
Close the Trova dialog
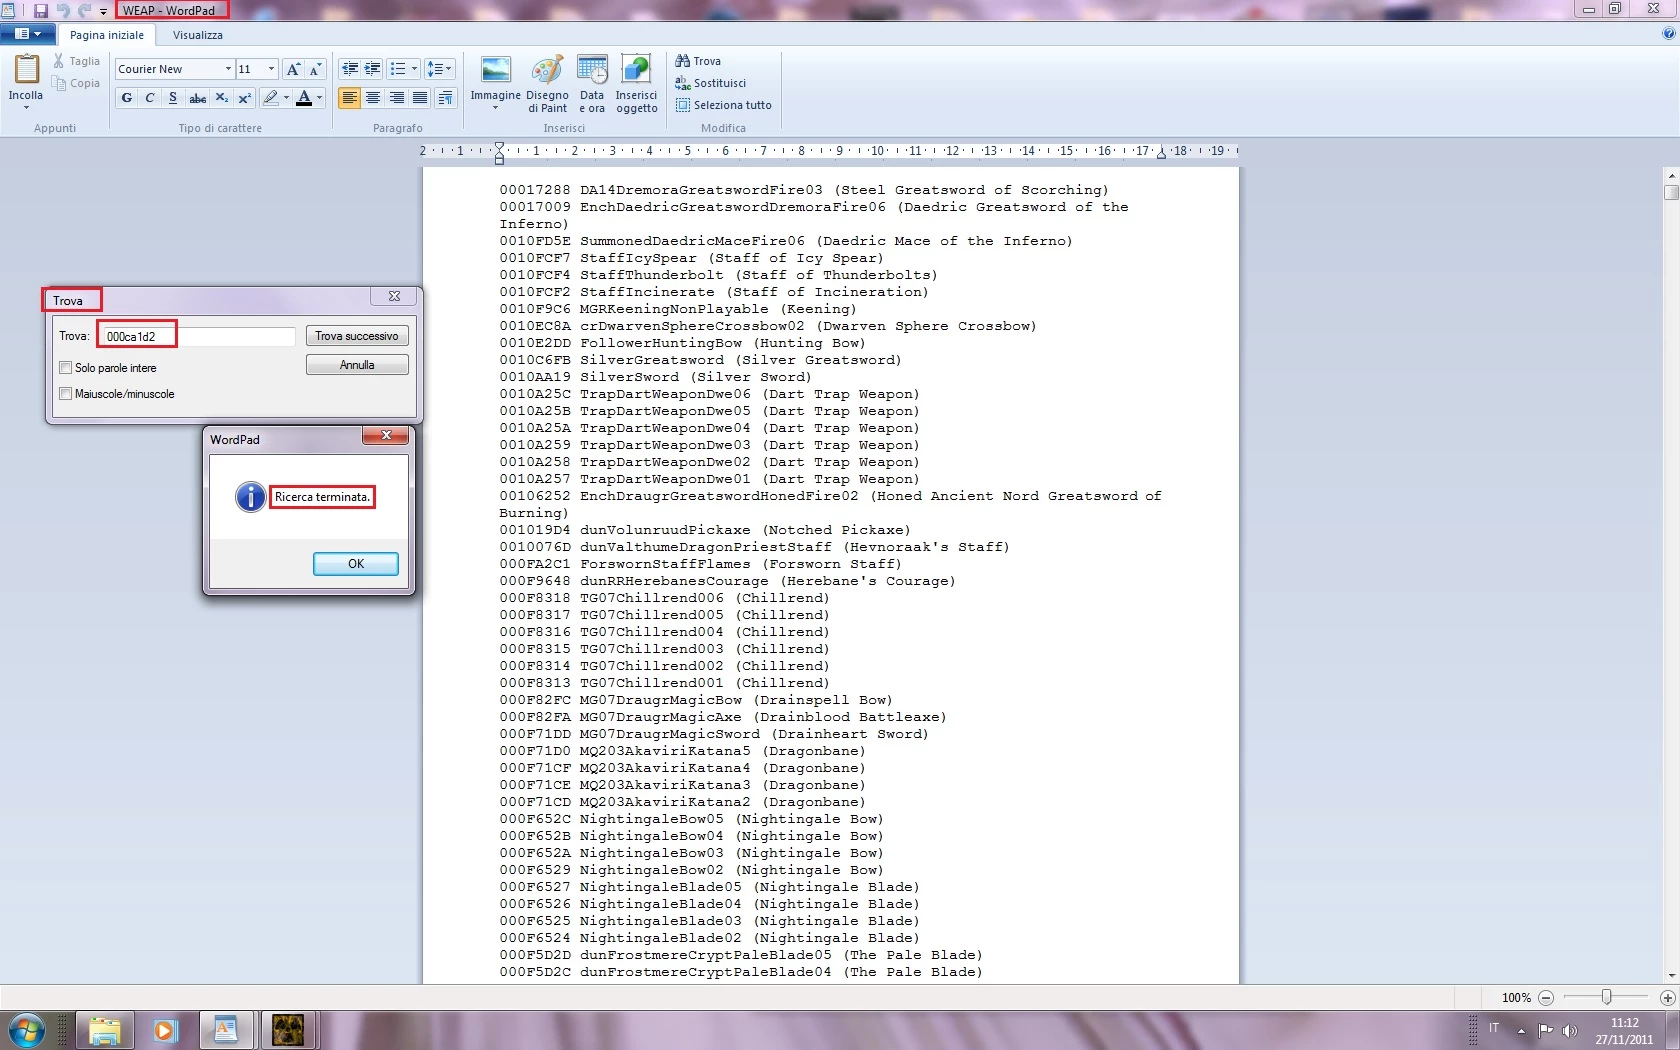[395, 296]
